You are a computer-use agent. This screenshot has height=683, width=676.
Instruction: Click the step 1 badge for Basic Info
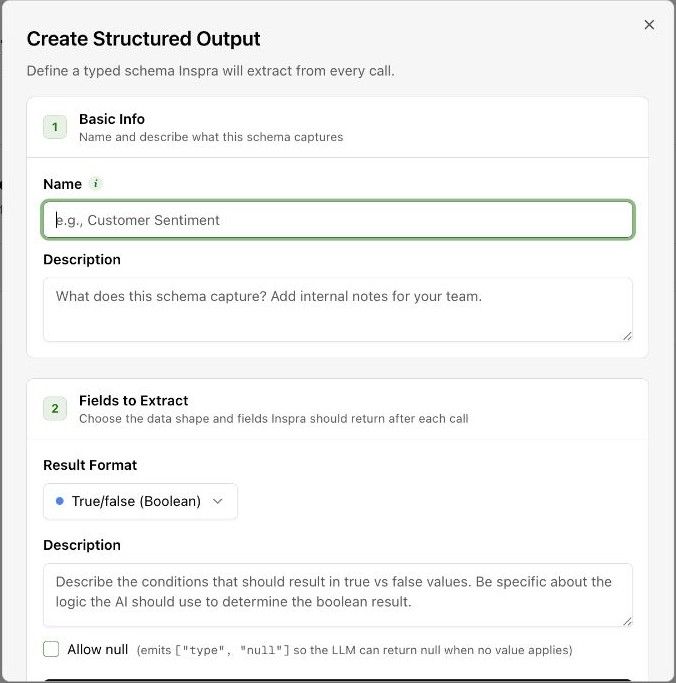(55, 127)
